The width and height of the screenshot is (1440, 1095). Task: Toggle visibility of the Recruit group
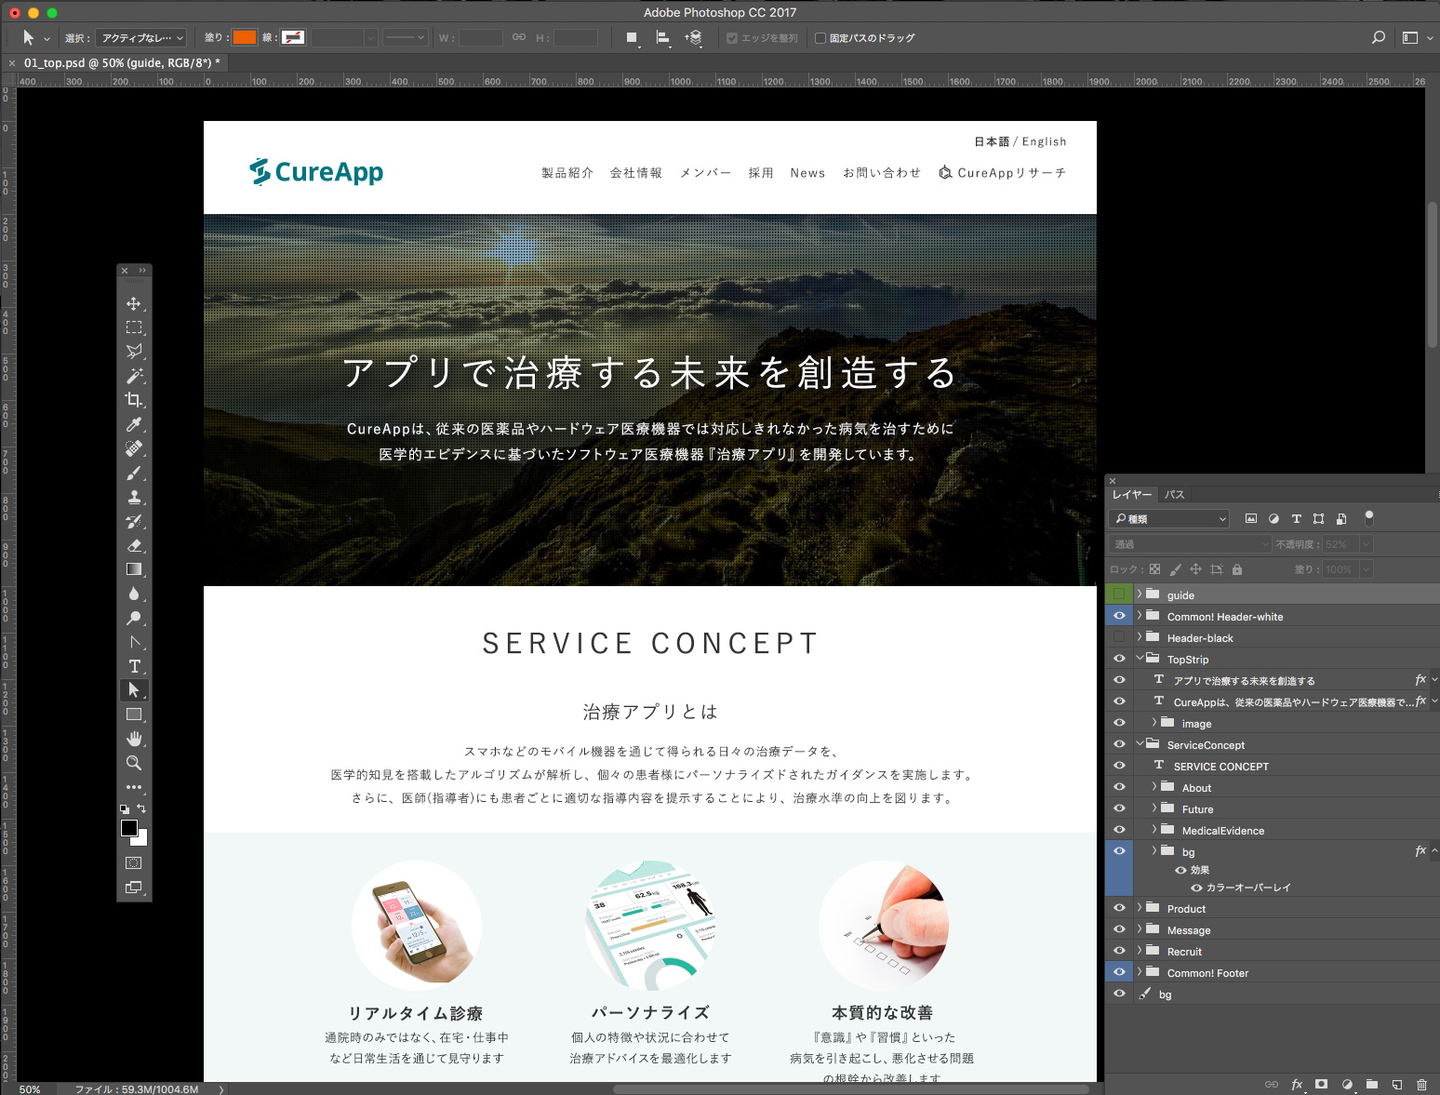[x=1119, y=951]
